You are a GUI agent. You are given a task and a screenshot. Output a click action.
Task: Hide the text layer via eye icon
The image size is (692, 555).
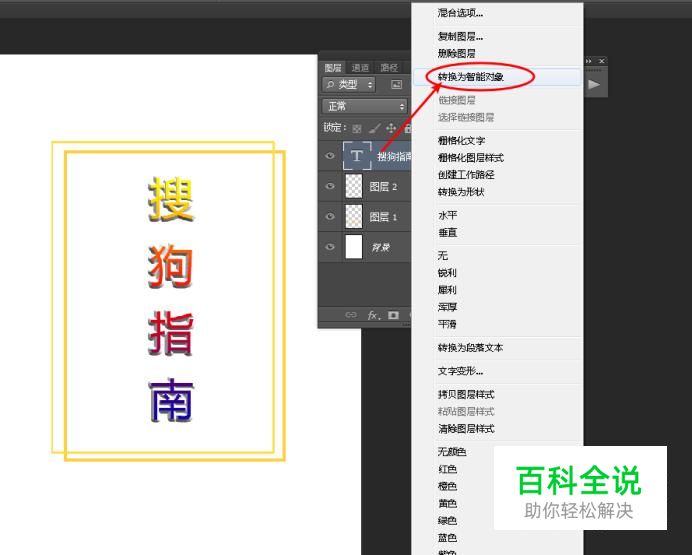click(x=330, y=155)
